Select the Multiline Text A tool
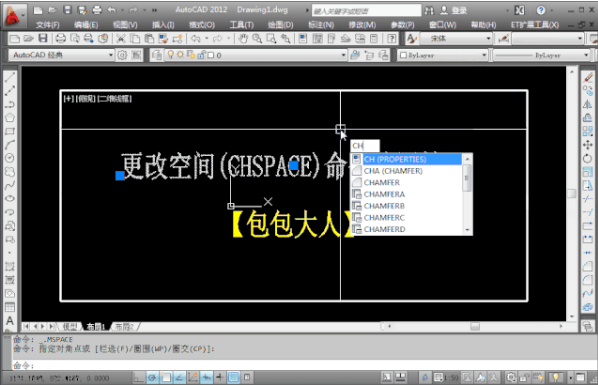598x385 pixels. coord(10,321)
